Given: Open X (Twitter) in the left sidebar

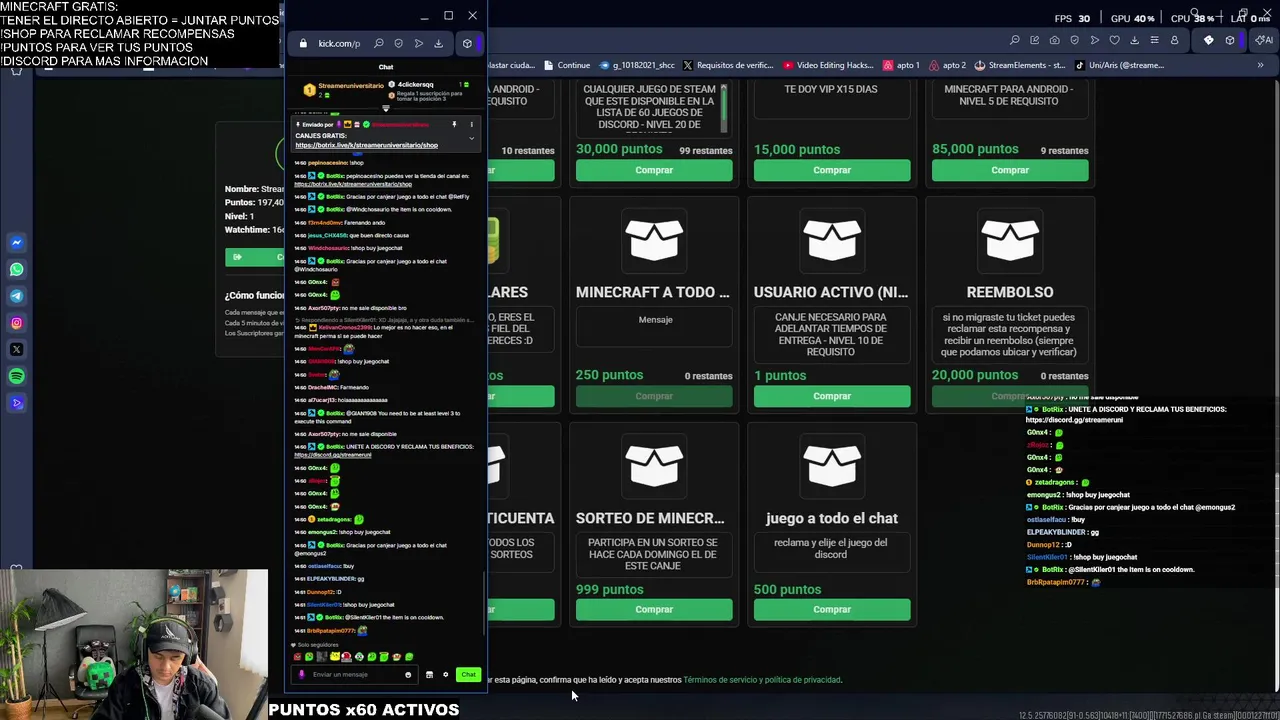Looking at the screenshot, I should (16, 349).
